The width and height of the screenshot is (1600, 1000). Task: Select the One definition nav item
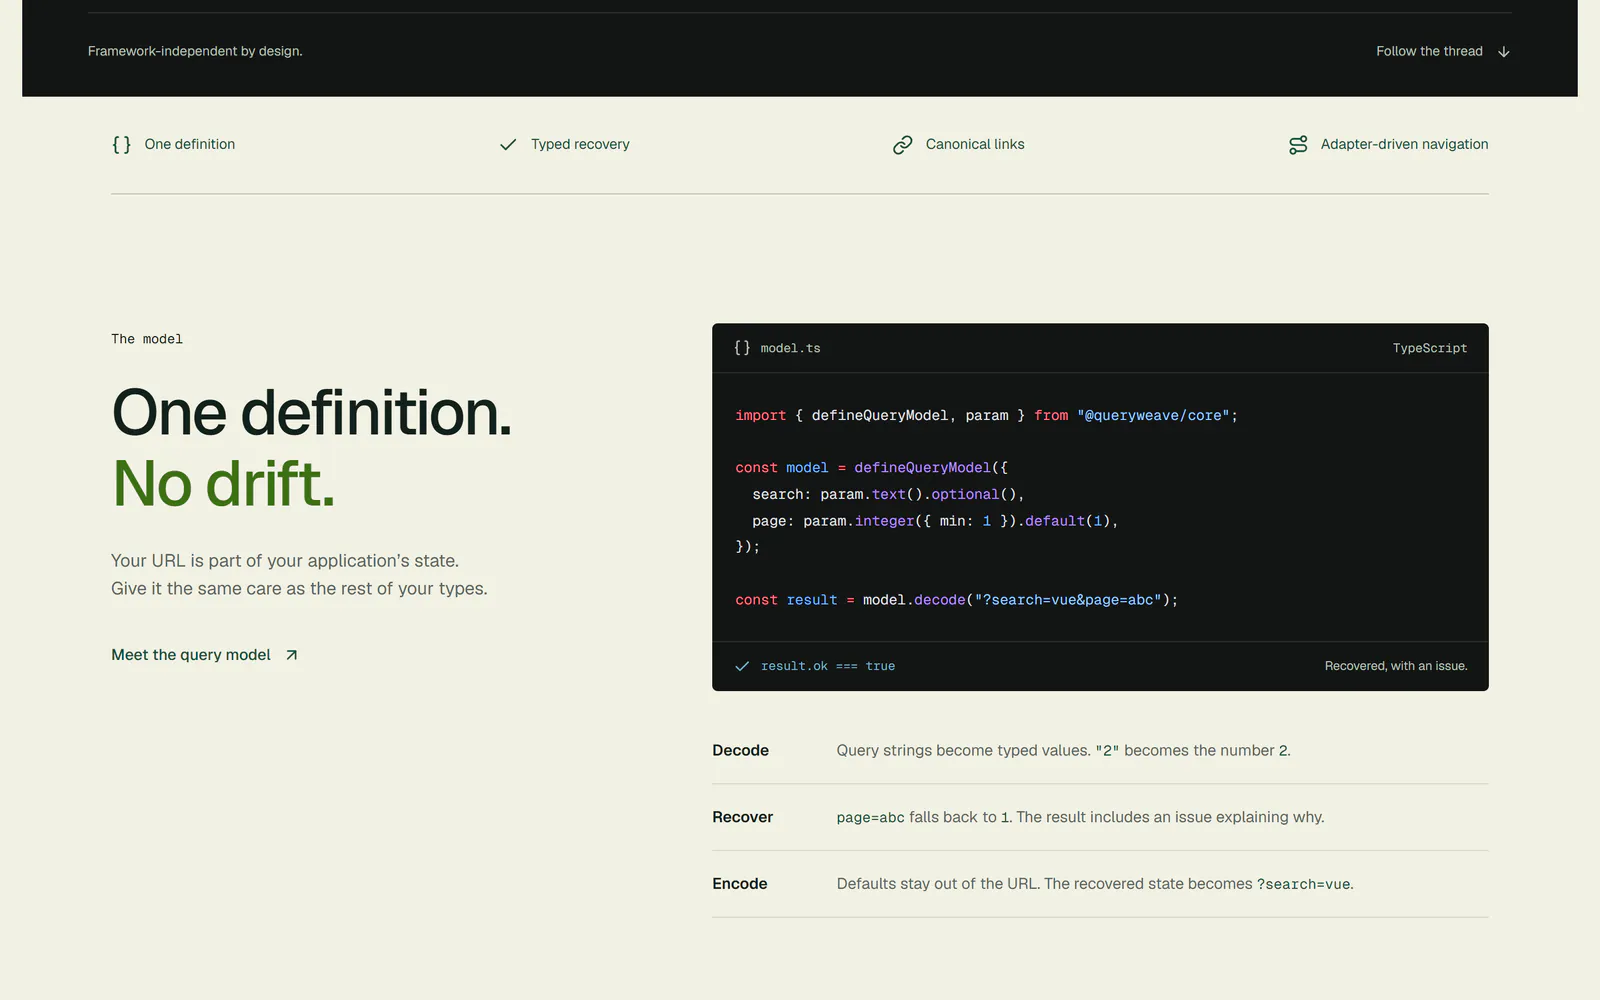[x=174, y=145]
